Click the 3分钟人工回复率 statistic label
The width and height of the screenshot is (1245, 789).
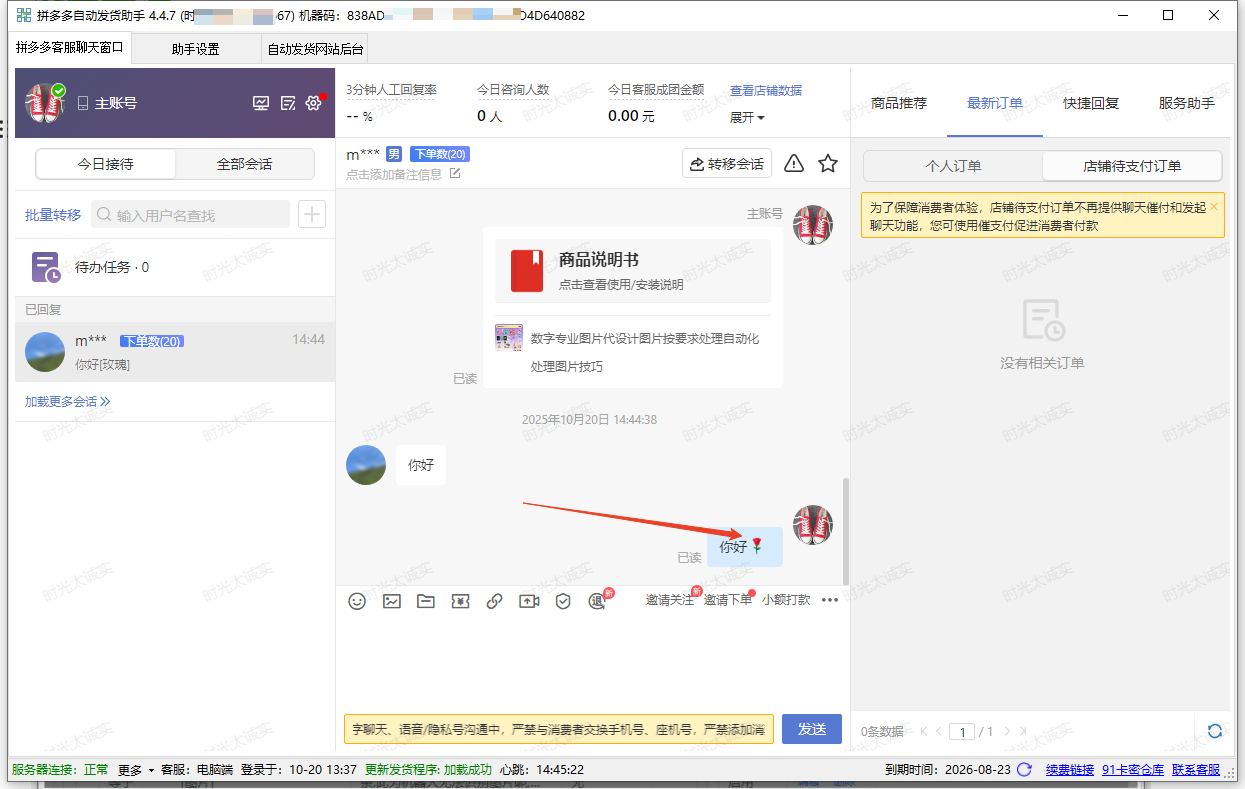[x=391, y=90]
